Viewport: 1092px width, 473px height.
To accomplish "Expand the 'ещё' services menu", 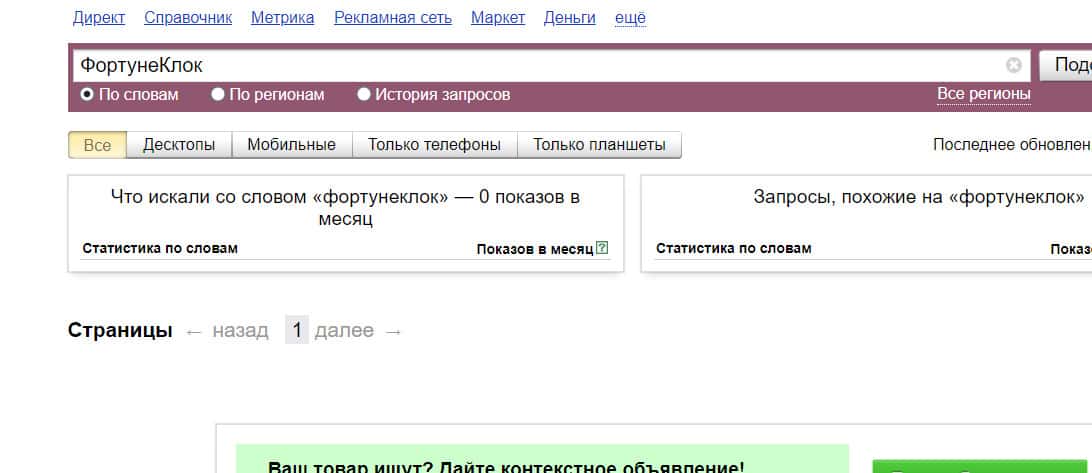I will (x=630, y=18).
